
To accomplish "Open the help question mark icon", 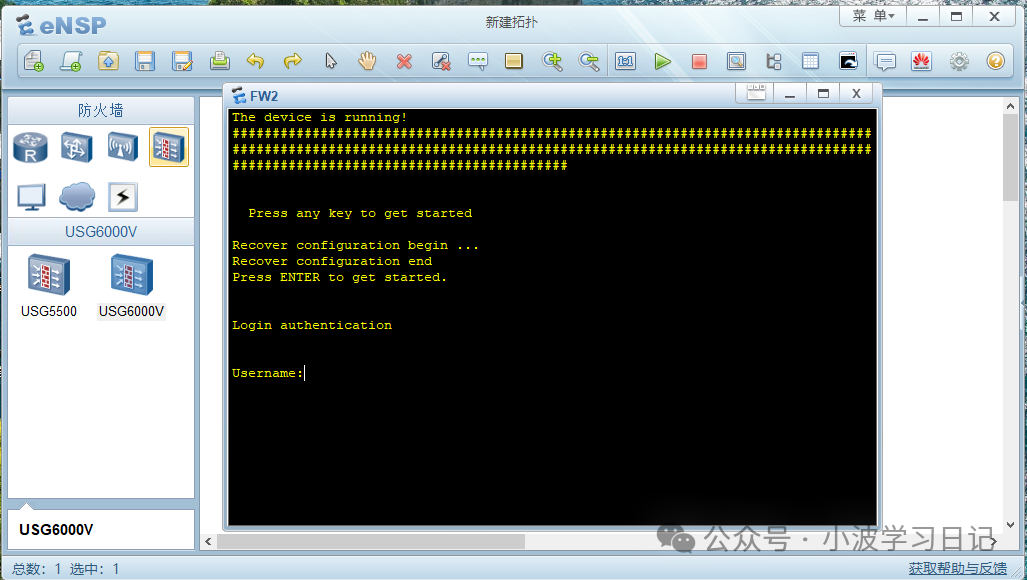I will (996, 62).
